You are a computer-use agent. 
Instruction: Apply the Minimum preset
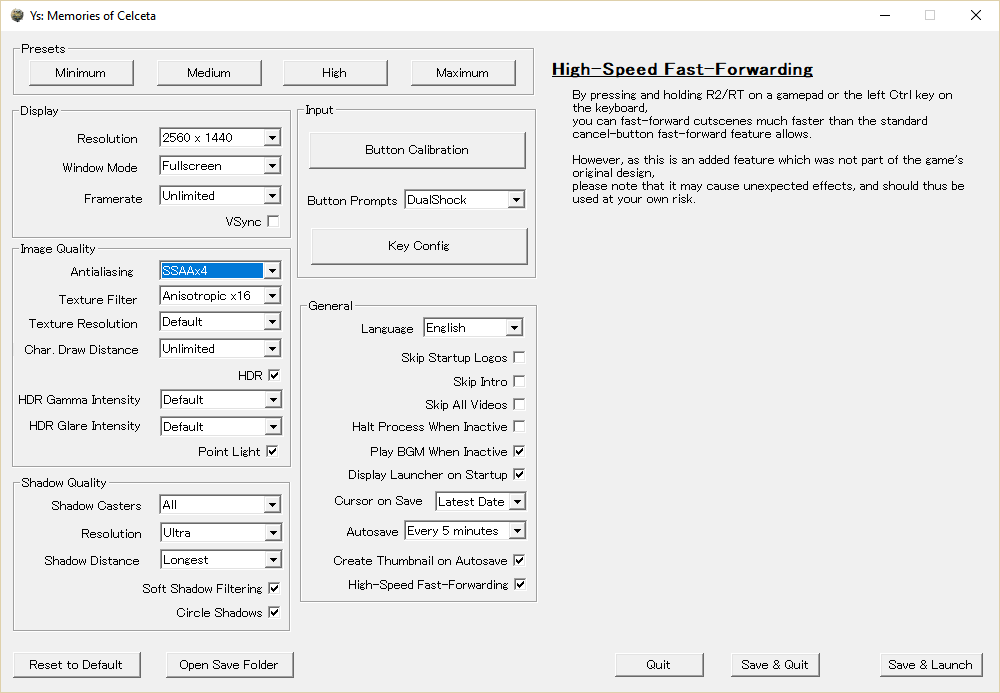(81, 73)
